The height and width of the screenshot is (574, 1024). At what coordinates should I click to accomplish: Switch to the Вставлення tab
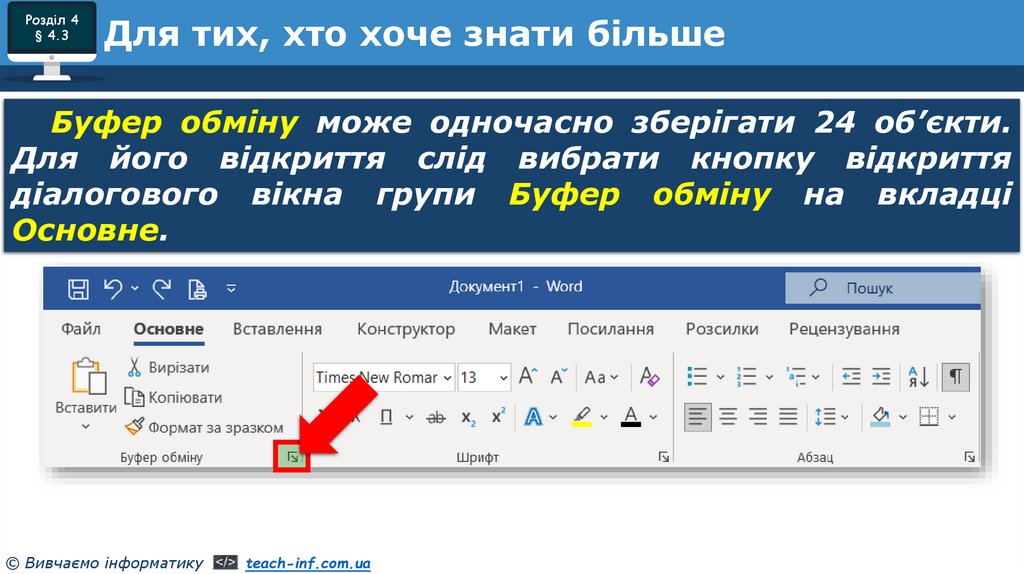point(278,329)
